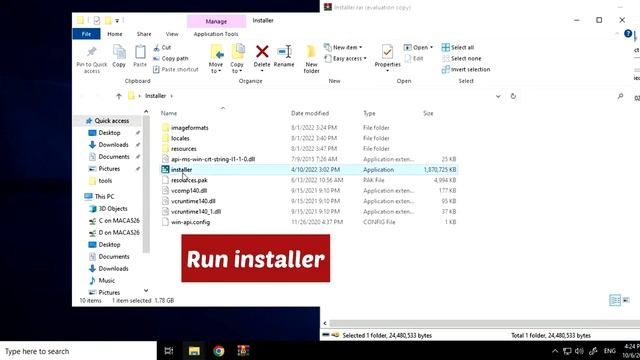Open address bar history dropdown
The width and height of the screenshot is (640, 360).
click(498, 96)
